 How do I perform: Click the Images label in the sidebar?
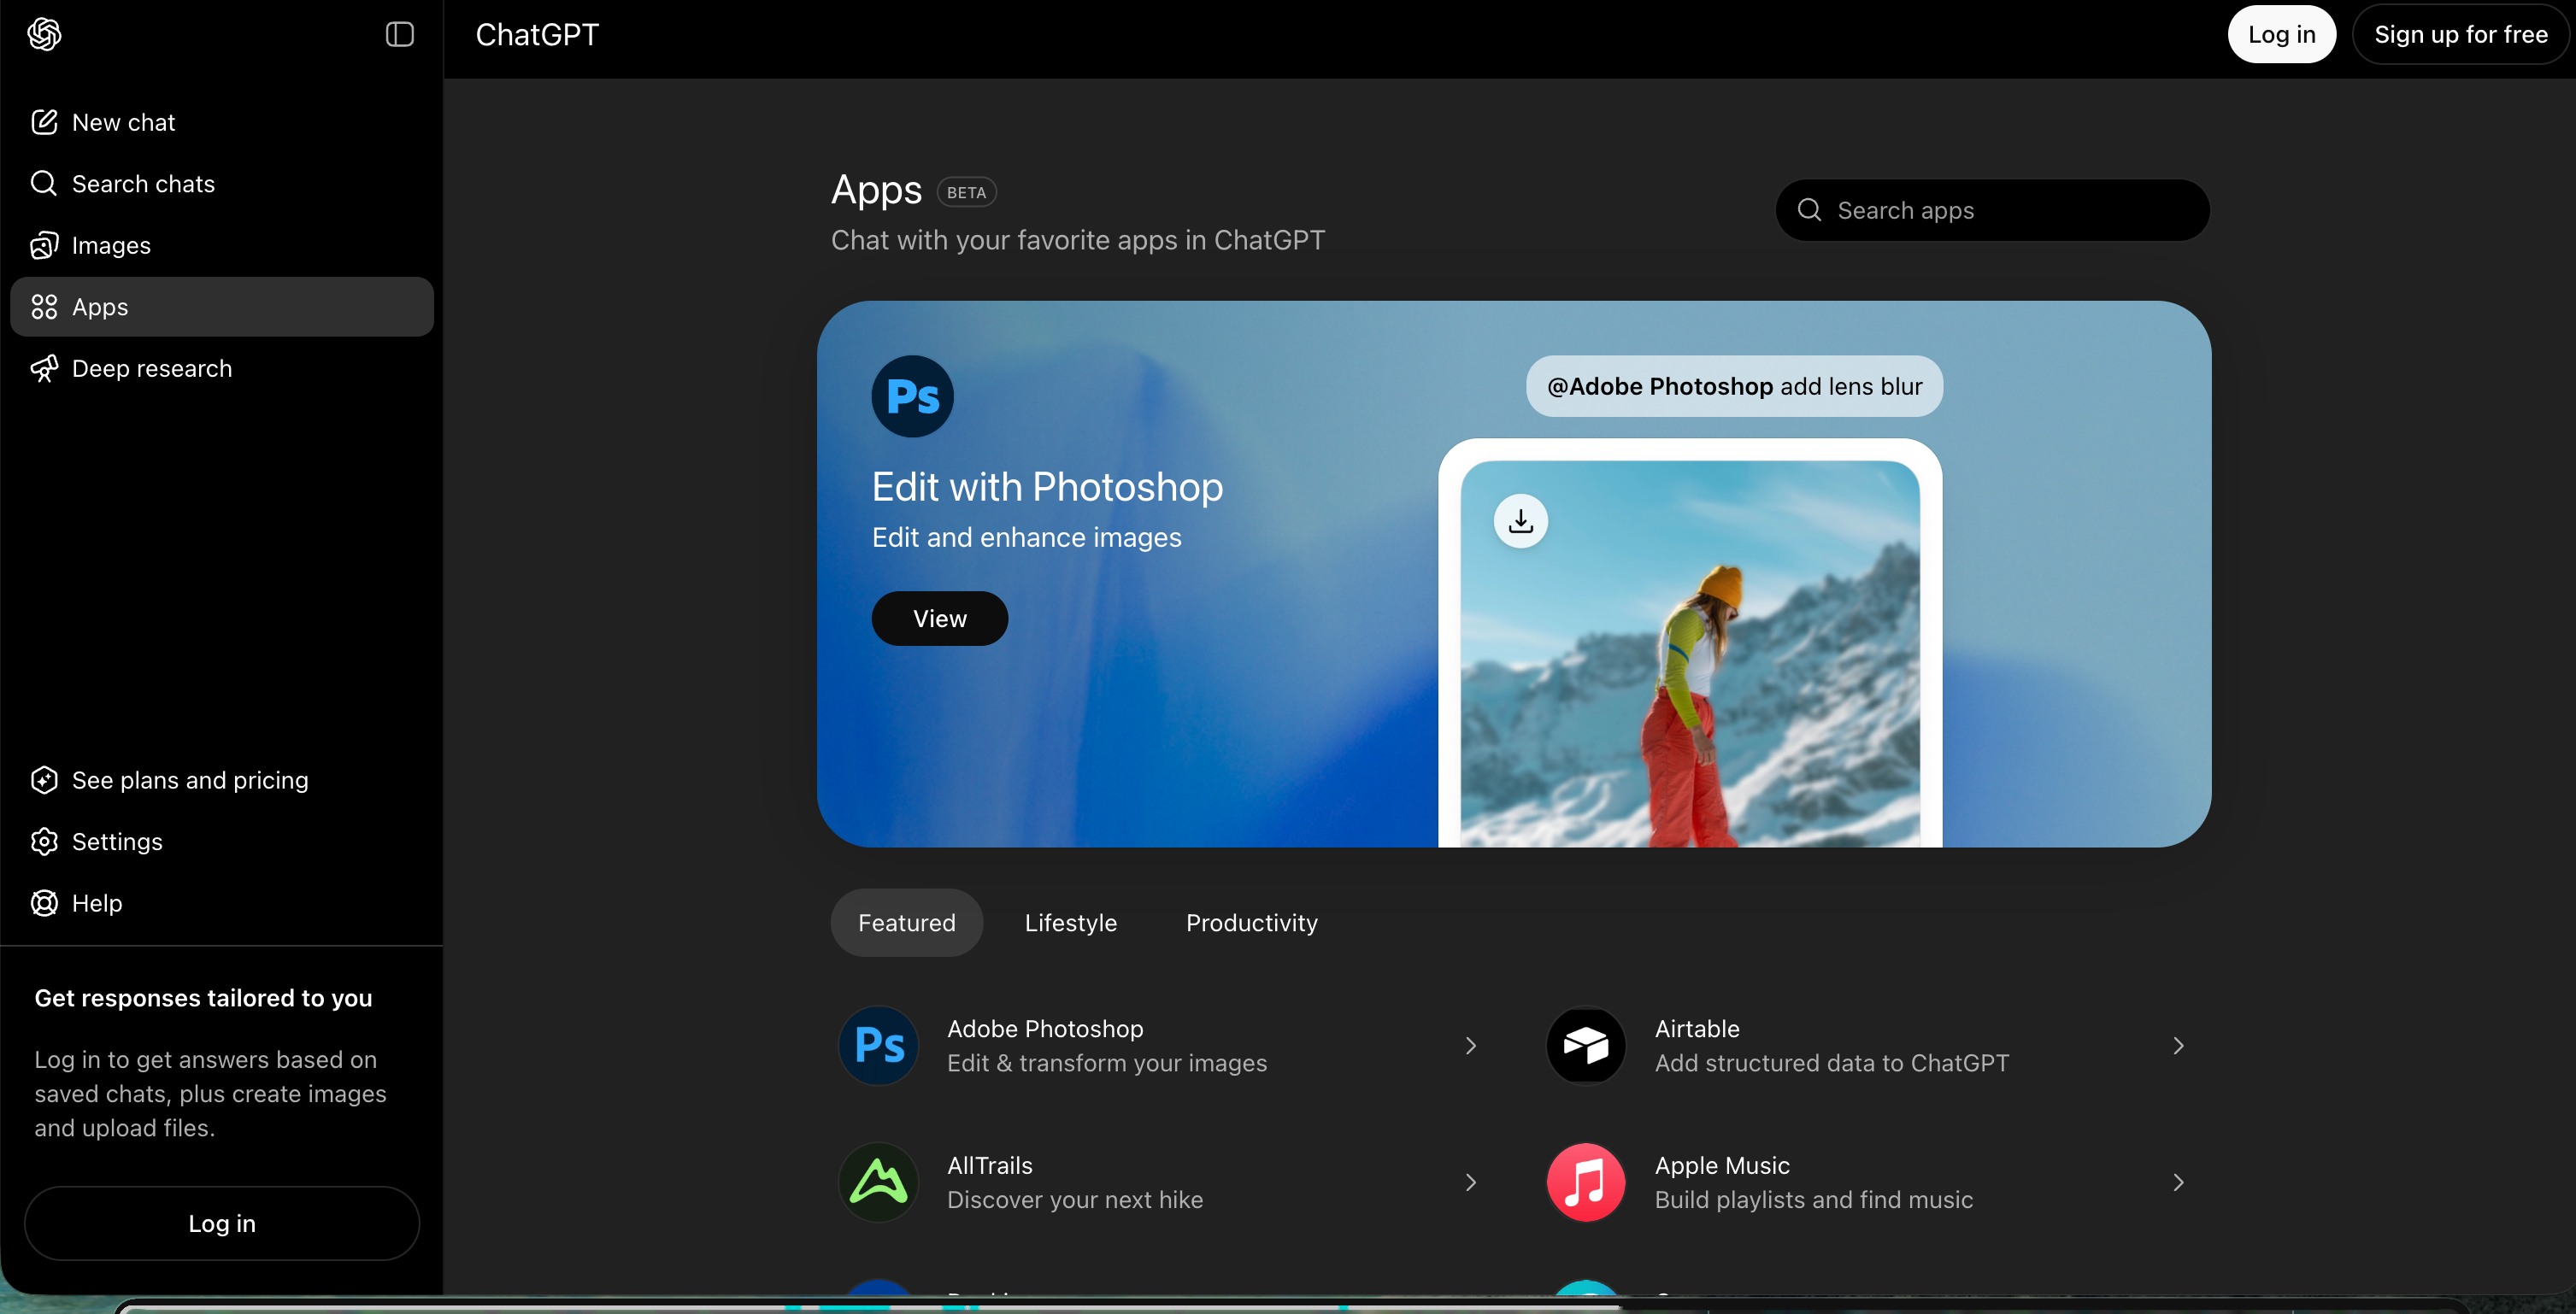(111, 246)
